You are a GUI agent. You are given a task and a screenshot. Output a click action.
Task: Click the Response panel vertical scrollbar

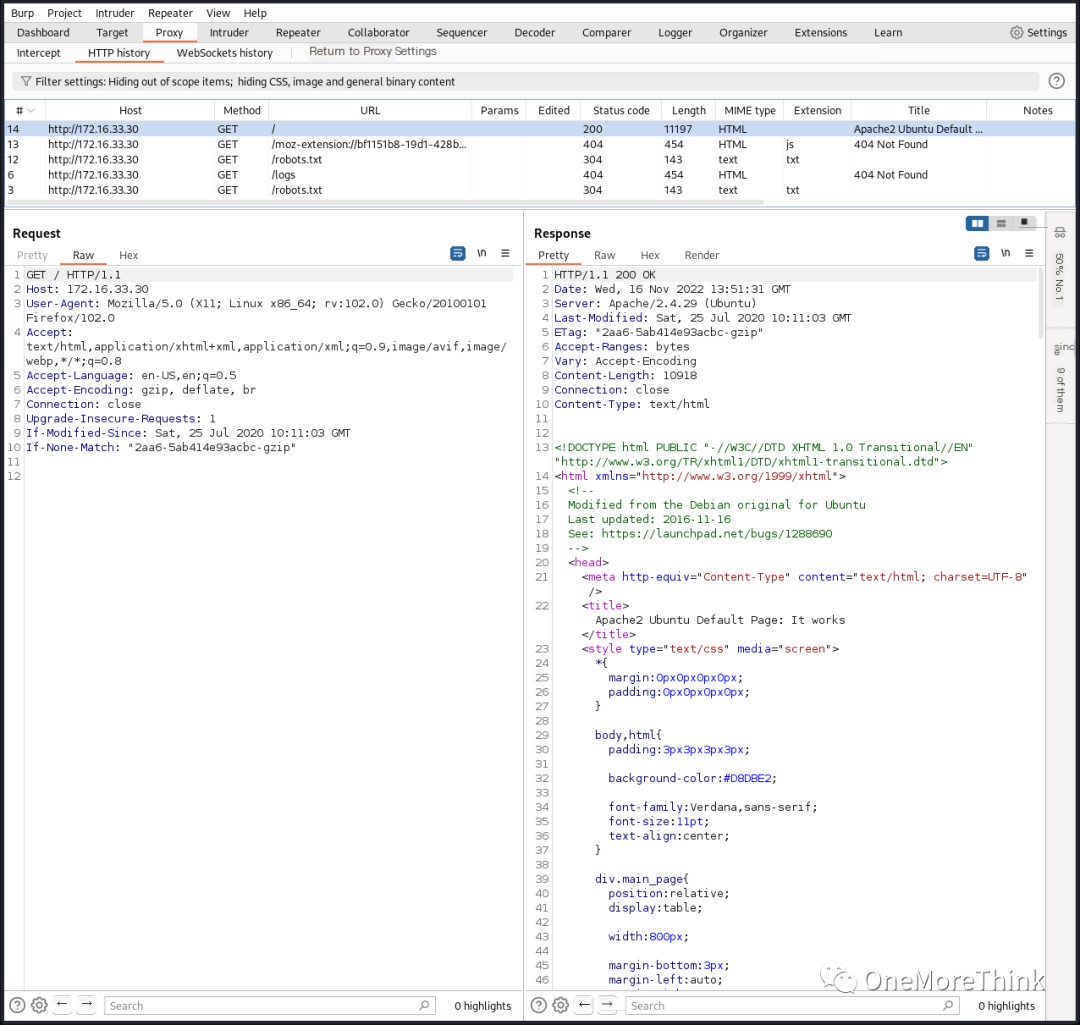click(1040, 303)
